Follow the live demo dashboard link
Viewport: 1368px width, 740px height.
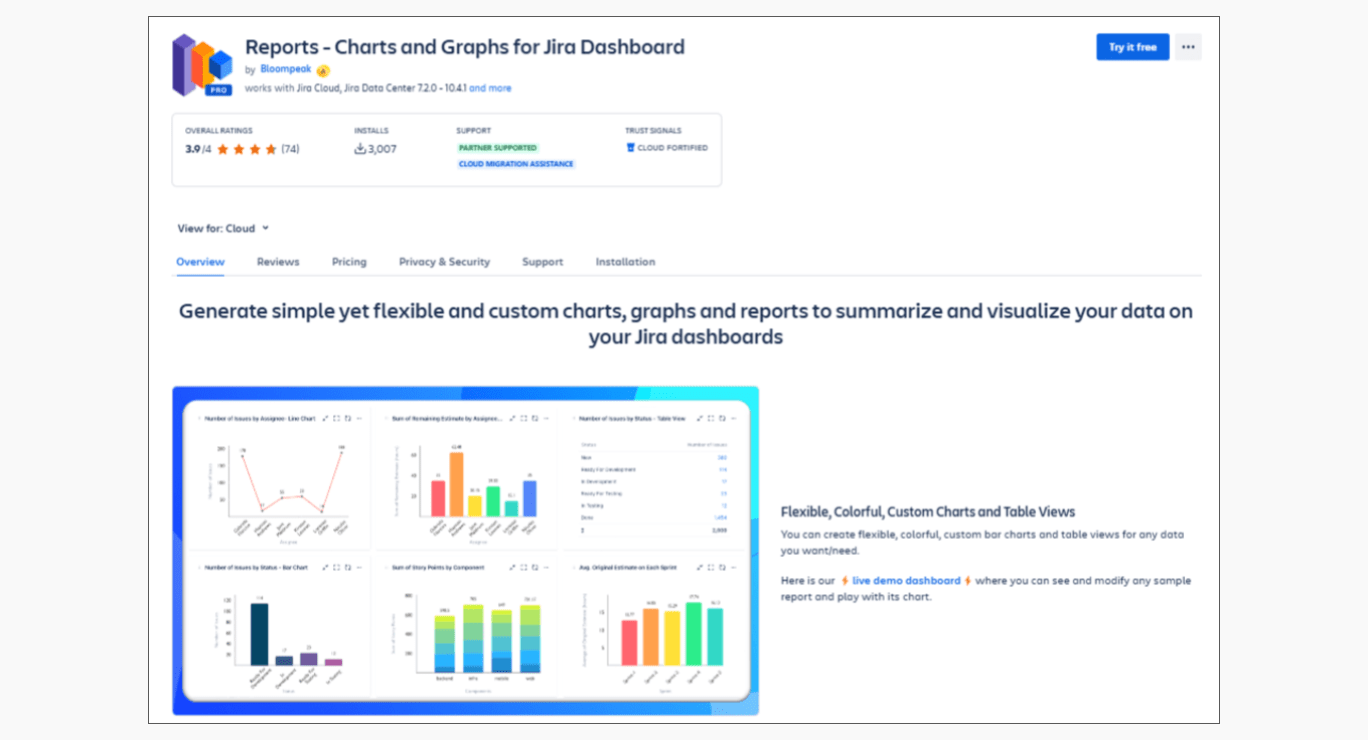(x=906, y=581)
